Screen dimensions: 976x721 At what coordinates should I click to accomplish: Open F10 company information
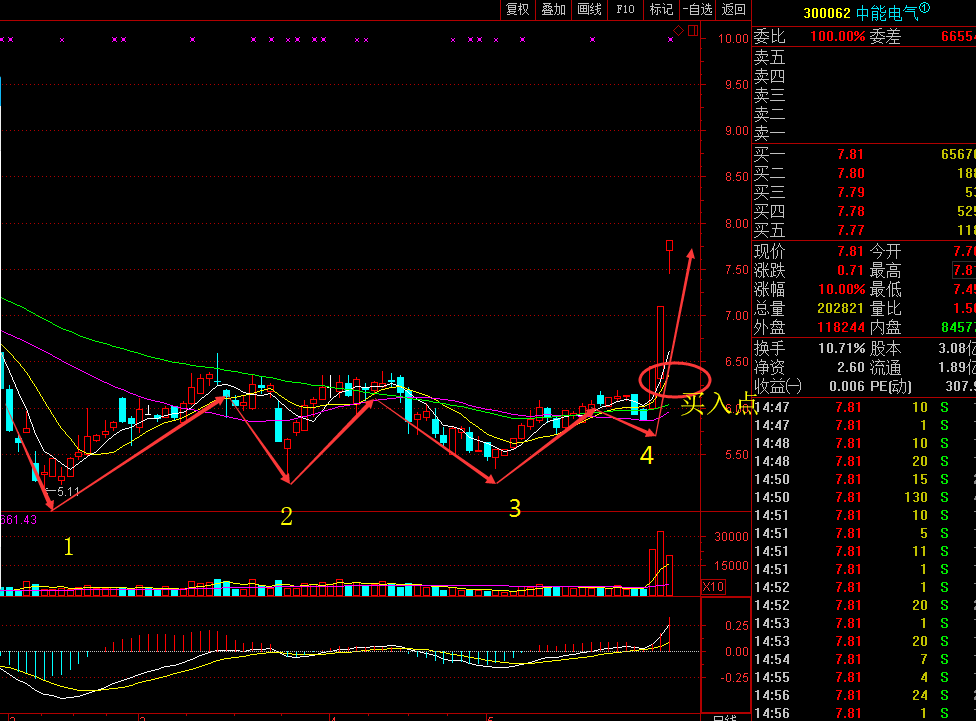[x=625, y=9]
